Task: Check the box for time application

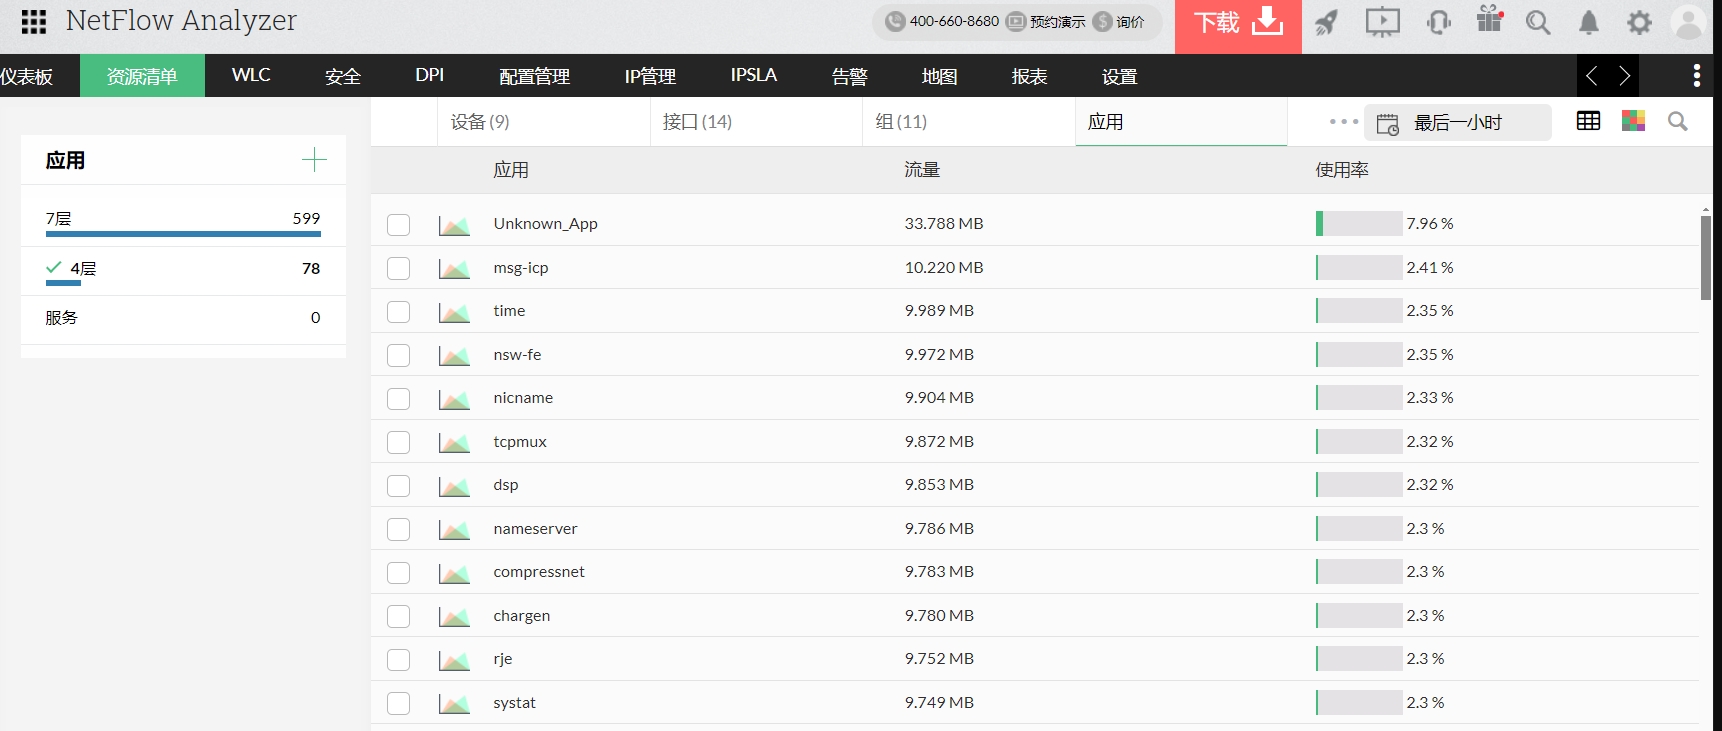Action: click(399, 312)
